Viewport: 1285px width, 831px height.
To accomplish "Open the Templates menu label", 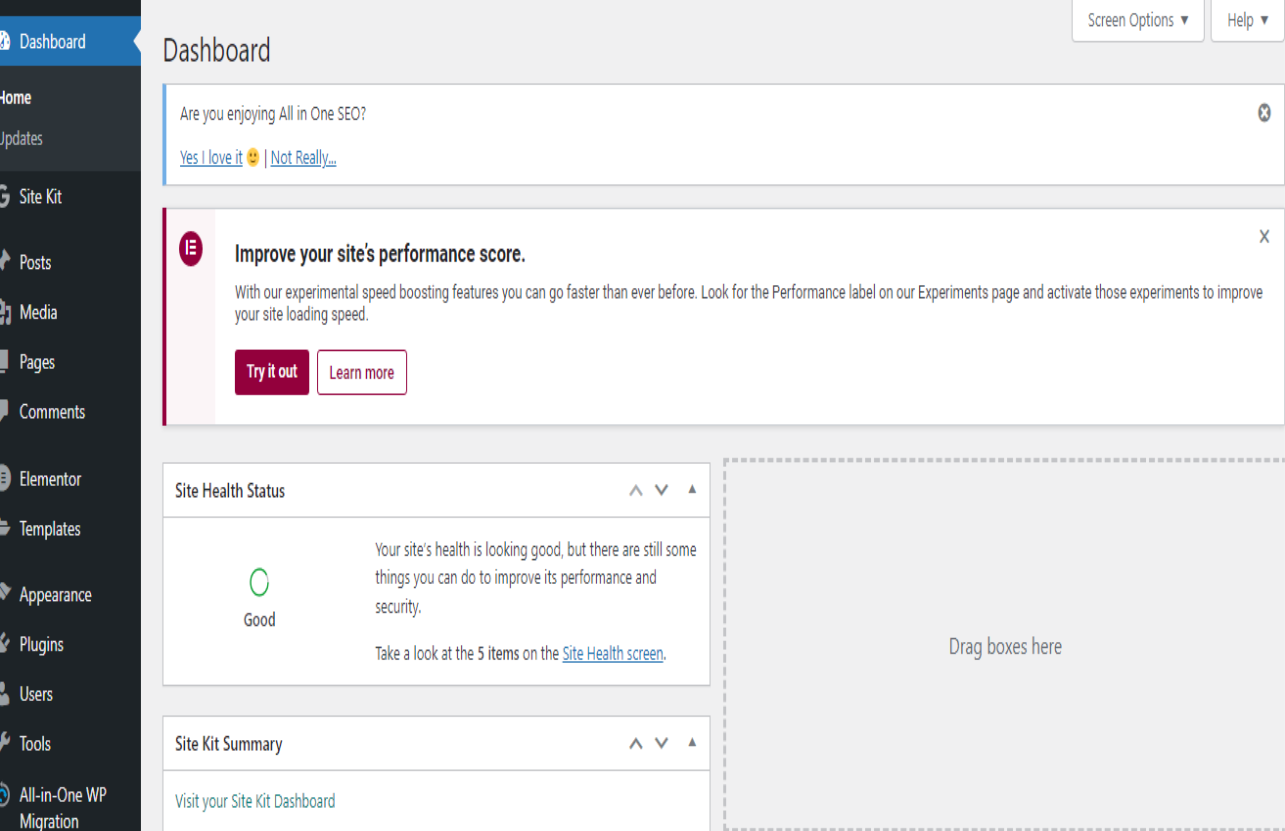I will point(50,529).
